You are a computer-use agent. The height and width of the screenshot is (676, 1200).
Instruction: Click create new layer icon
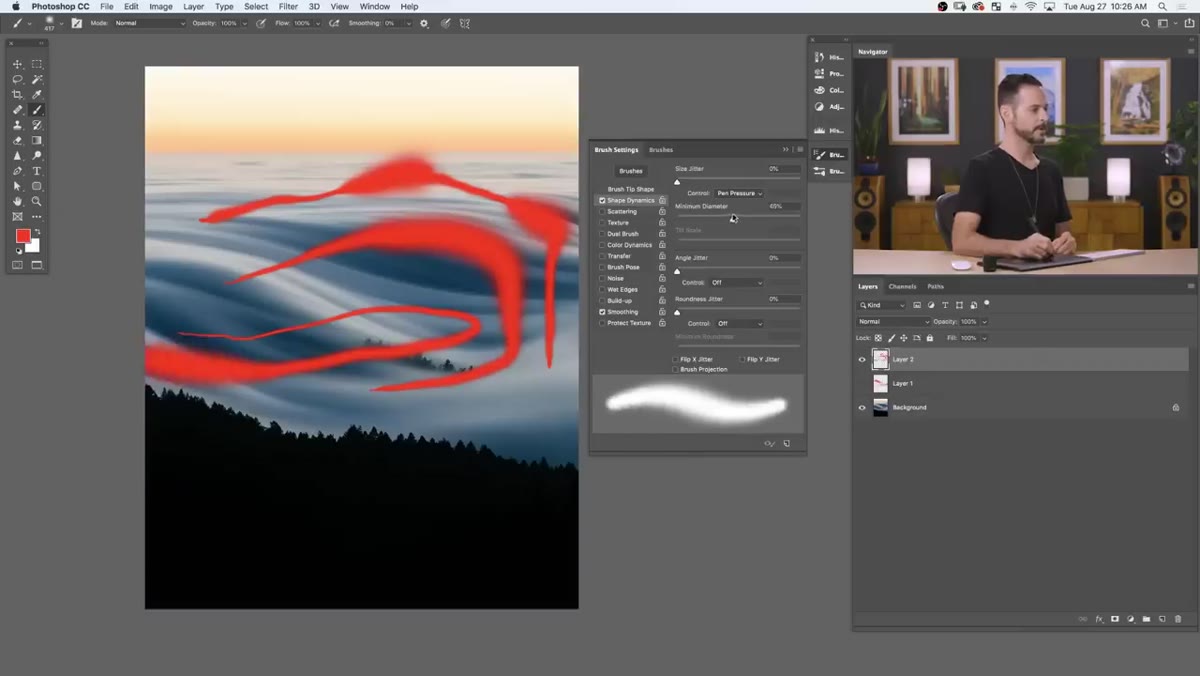point(1162,619)
